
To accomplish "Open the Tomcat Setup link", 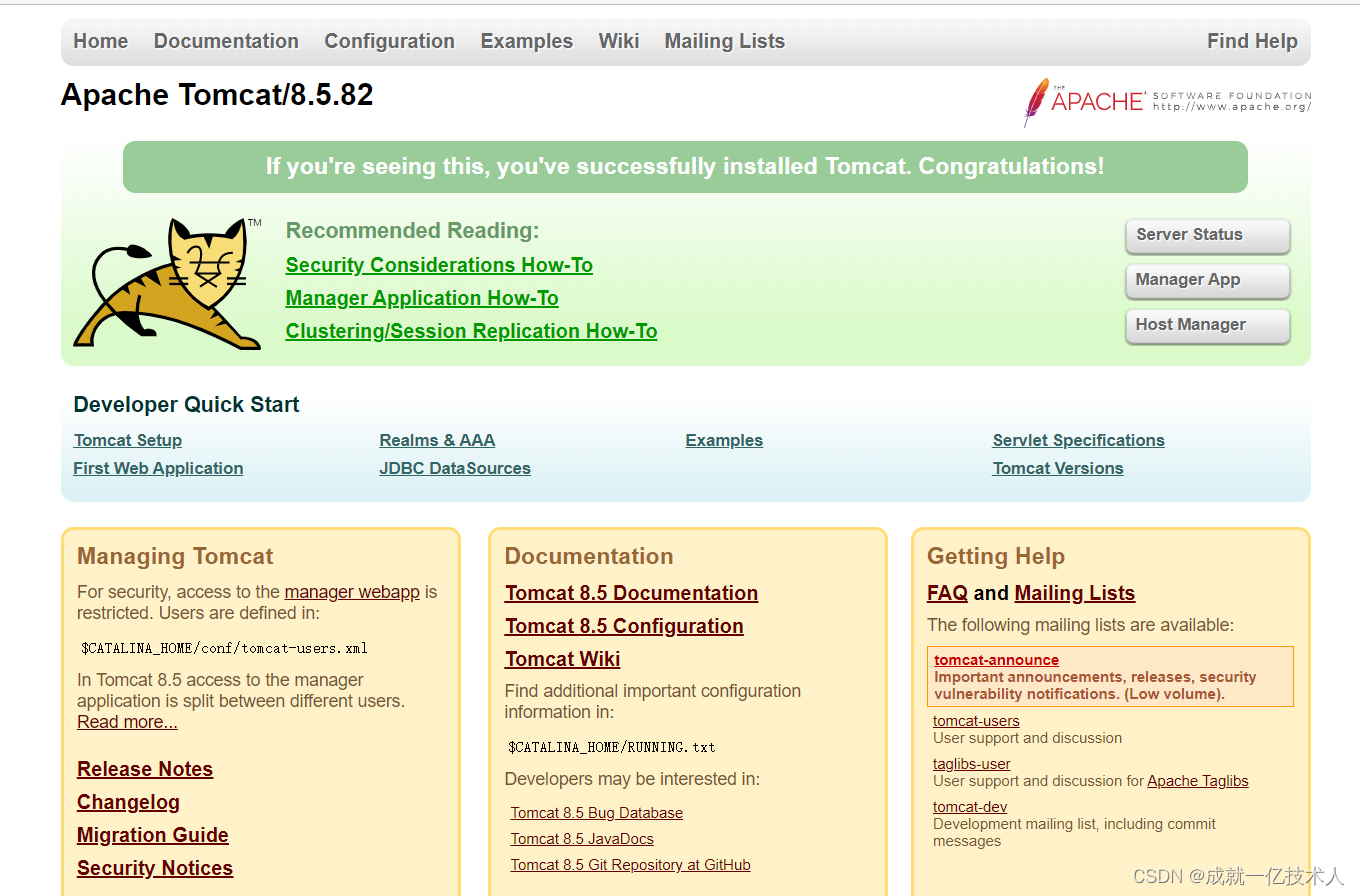I will pos(128,440).
